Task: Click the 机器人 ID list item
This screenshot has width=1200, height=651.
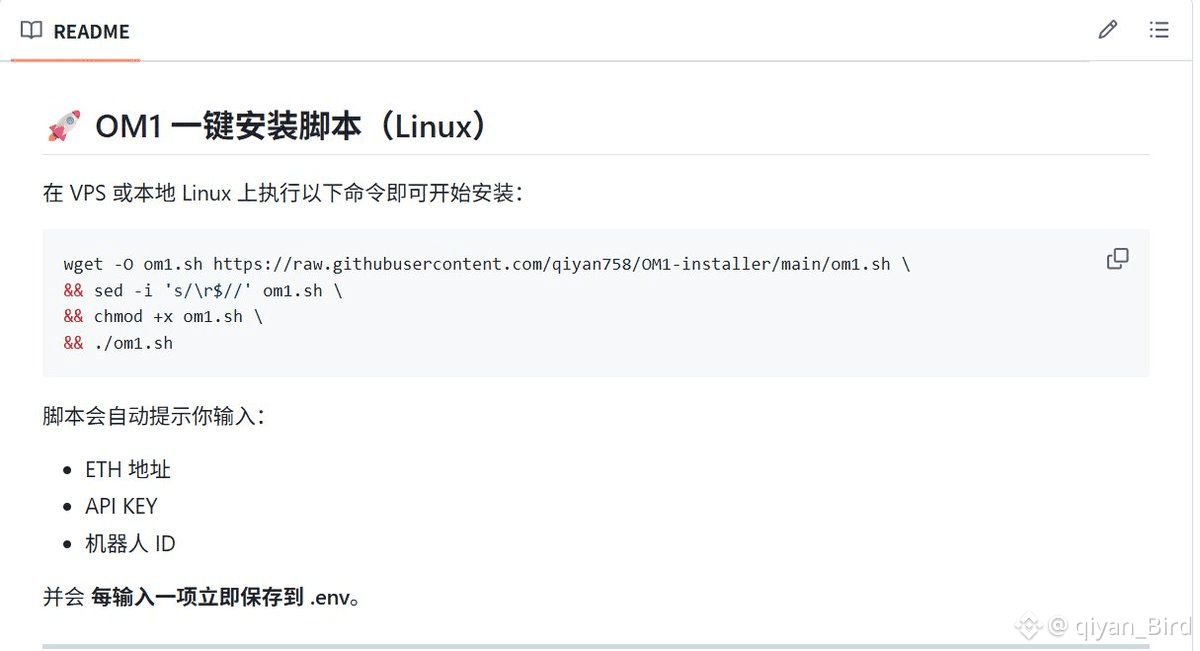Action: (x=130, y=544)
